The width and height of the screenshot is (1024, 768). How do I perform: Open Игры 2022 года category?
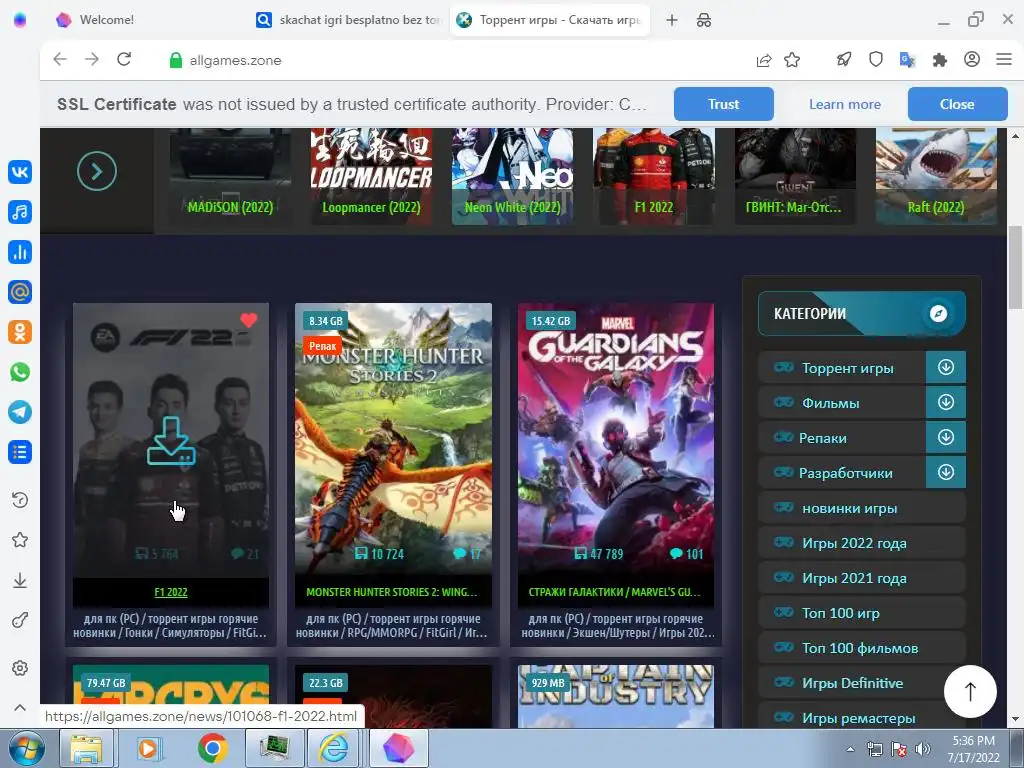point(861,543)
